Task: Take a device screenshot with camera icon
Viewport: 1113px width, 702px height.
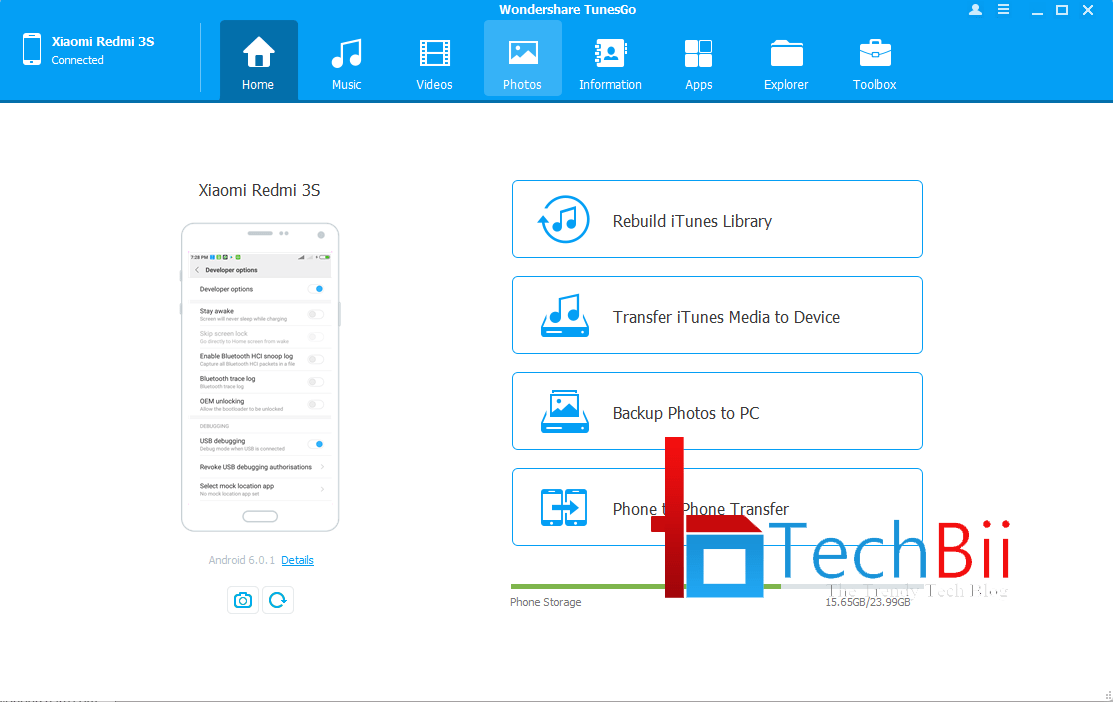Action: tap(243, 600)
